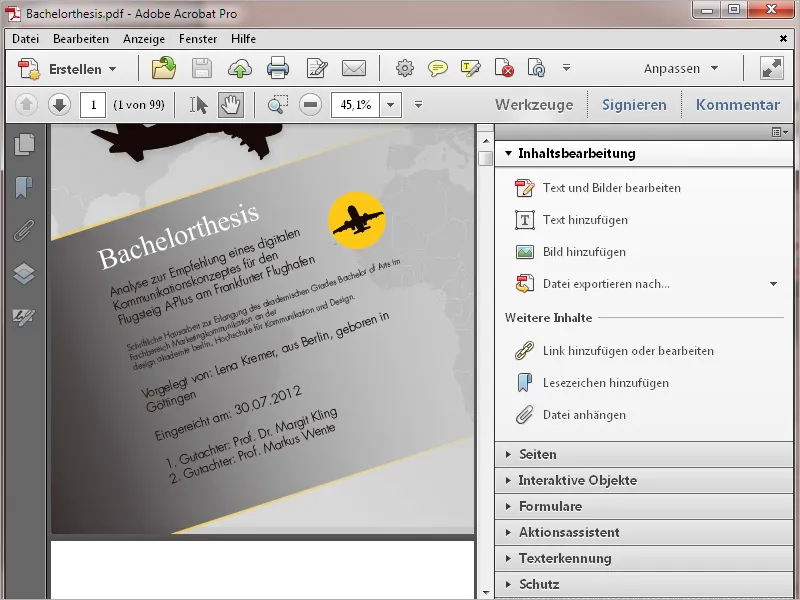Viewport: 800px width, 600px height.
Task: Click Link hinzufügen oder bearbeiten
Action: pyautogui.click(x=614, y=351)
